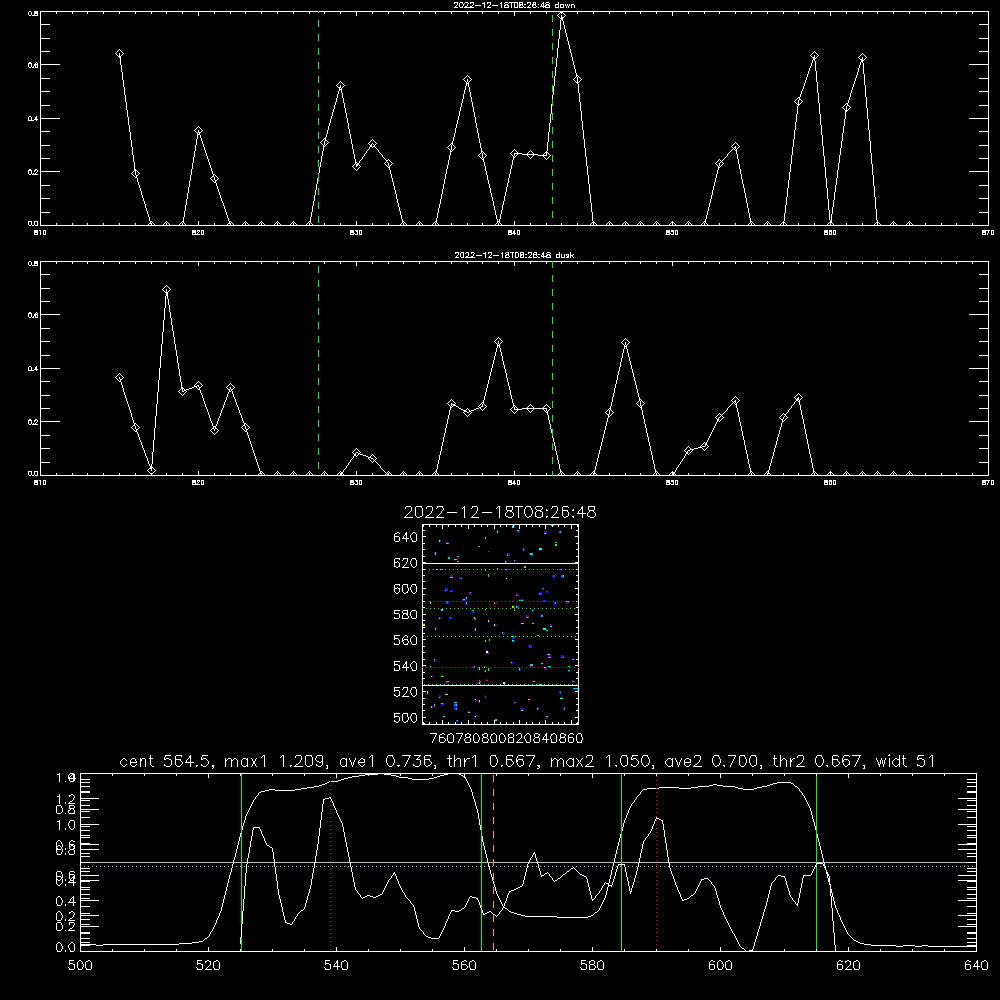Screen dimensions: 1000x1000
Task: Click the dawn peak diamond near x 862
Action: [862, 58]
